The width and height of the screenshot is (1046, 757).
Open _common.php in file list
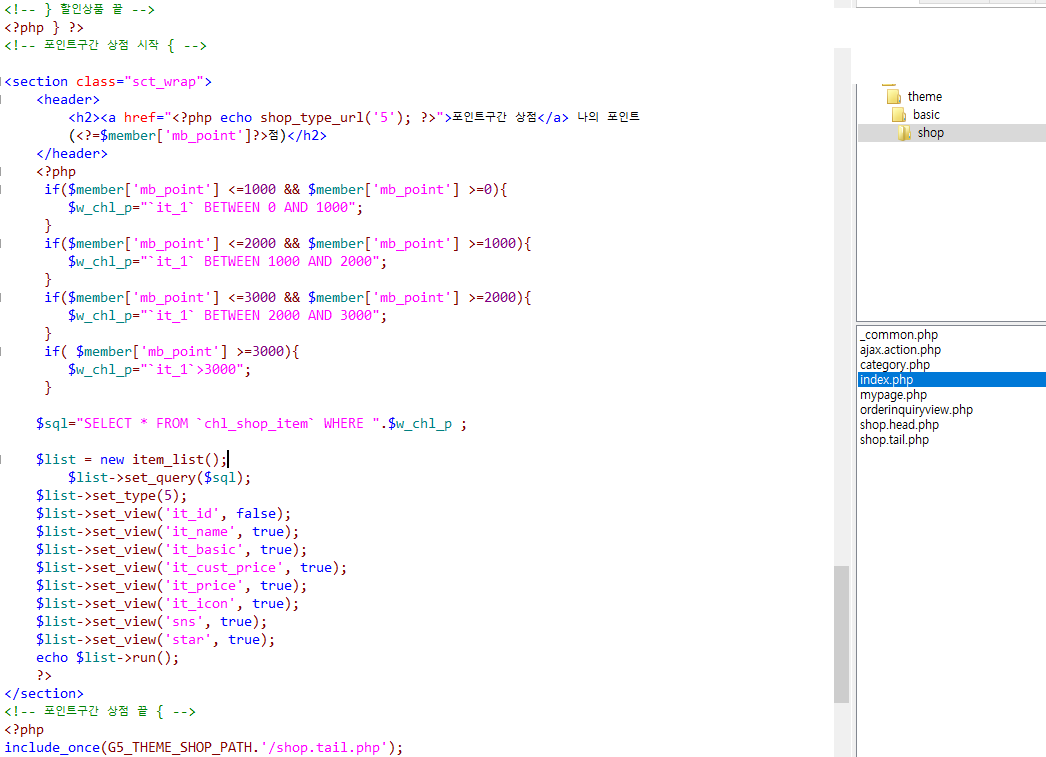[x=898, y=335]
